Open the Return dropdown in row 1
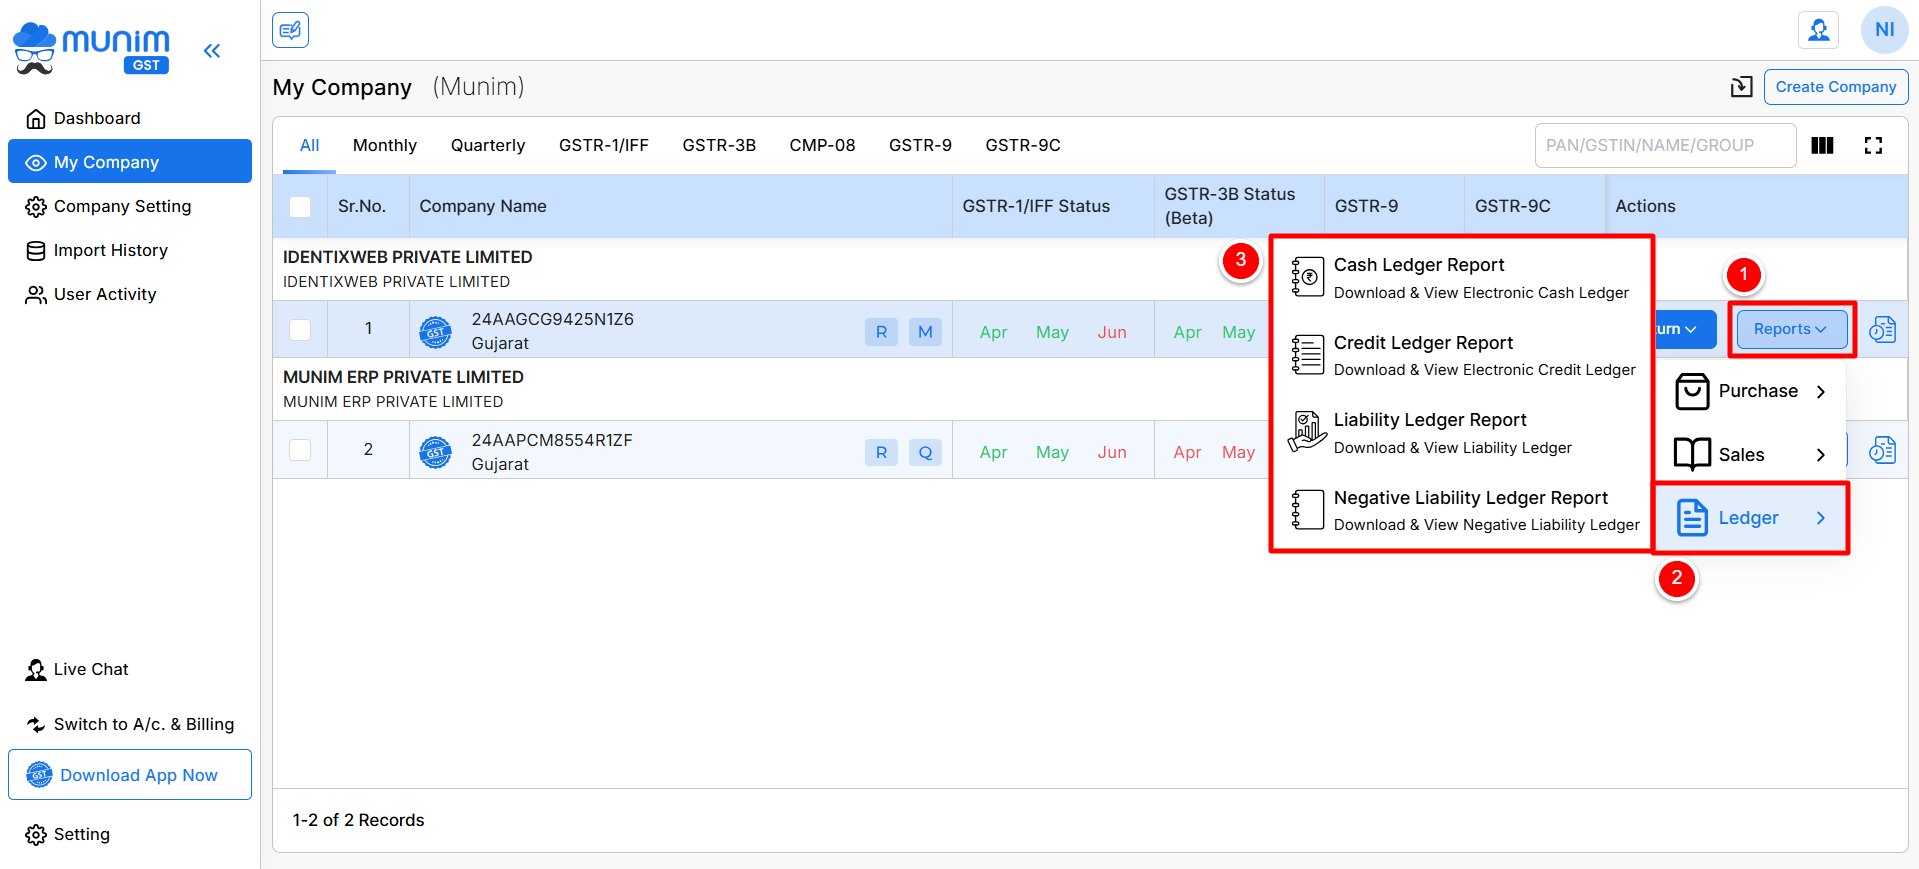 pyautogui.click(x=1685, y=329)
